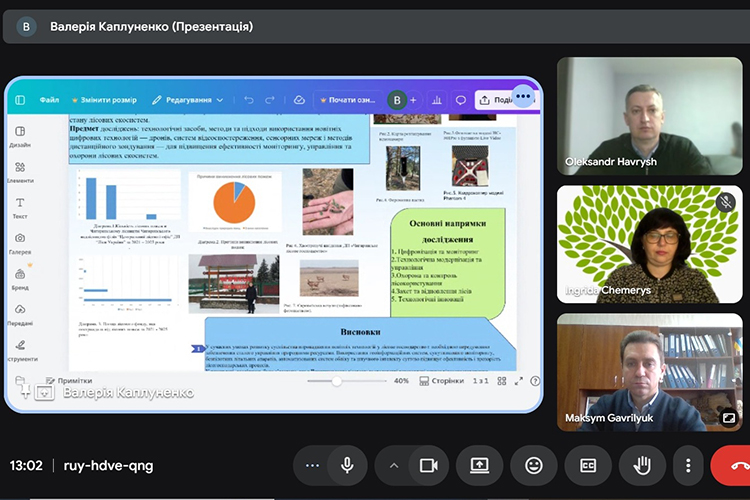Raise your hand in the meeting
Screen dimensions: 750x500
641,465
